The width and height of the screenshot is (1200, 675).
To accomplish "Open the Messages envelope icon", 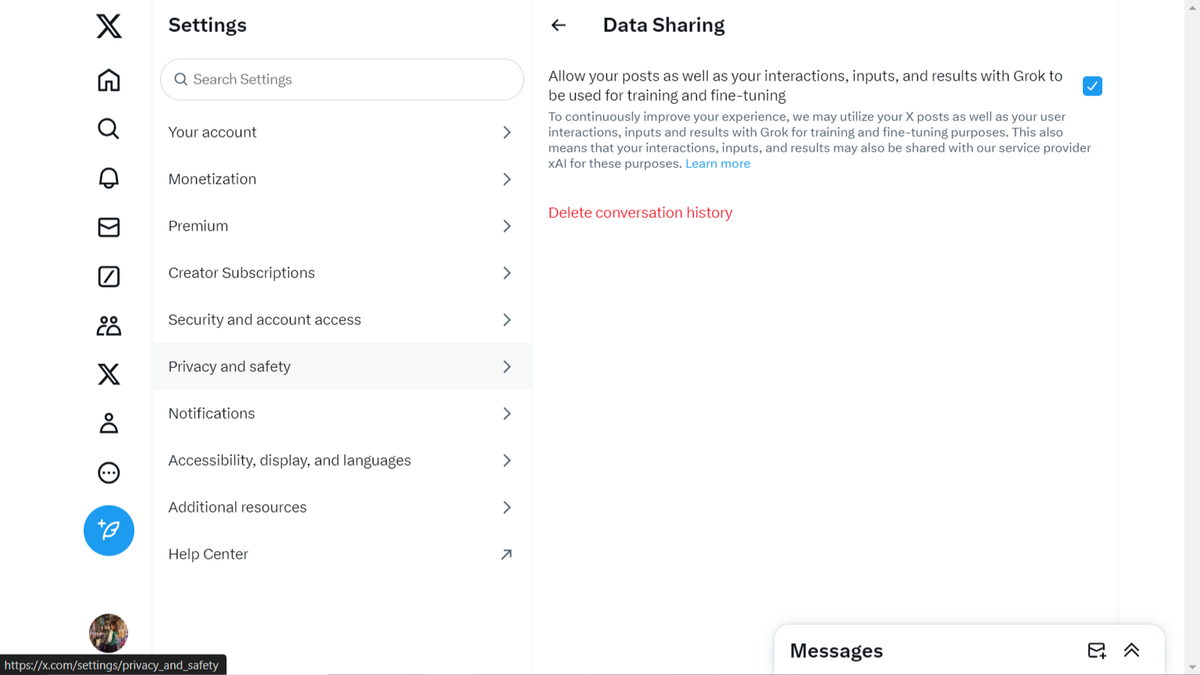I will click(x=108, y=227).
